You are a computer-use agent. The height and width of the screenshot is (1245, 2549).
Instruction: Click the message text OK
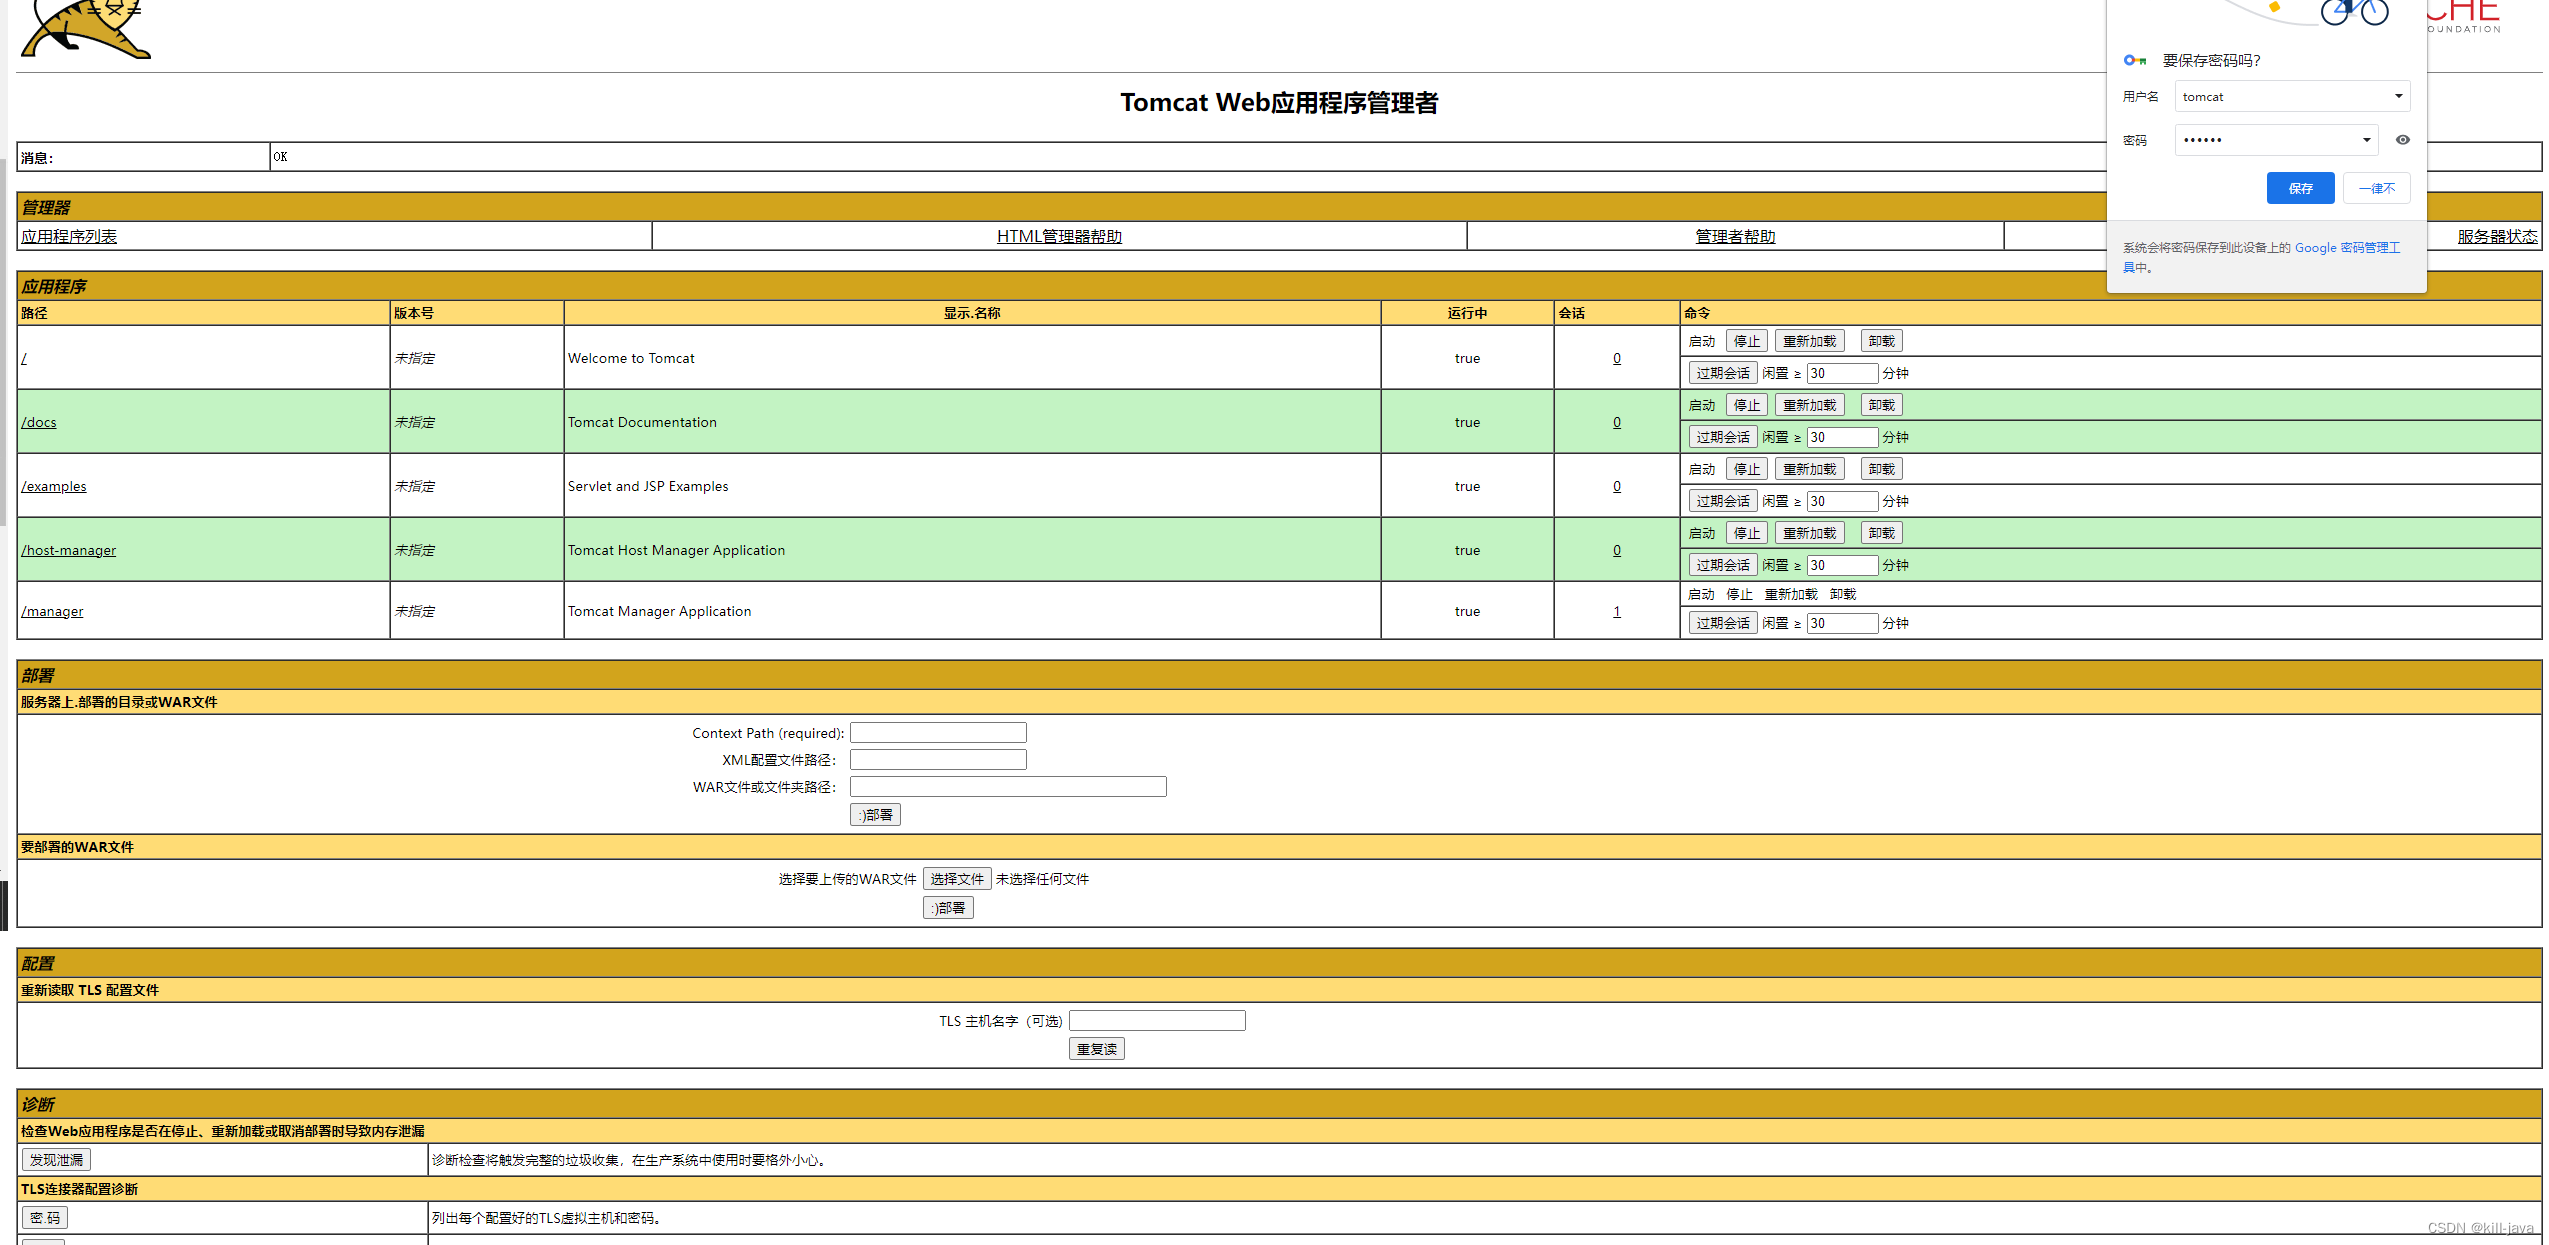pos(280,157)
